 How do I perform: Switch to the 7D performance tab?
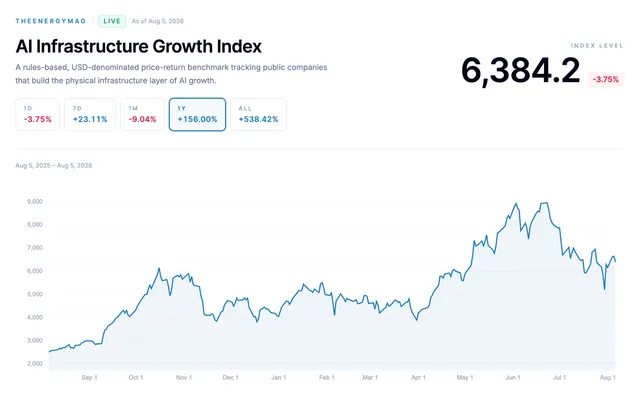point(90,114)
